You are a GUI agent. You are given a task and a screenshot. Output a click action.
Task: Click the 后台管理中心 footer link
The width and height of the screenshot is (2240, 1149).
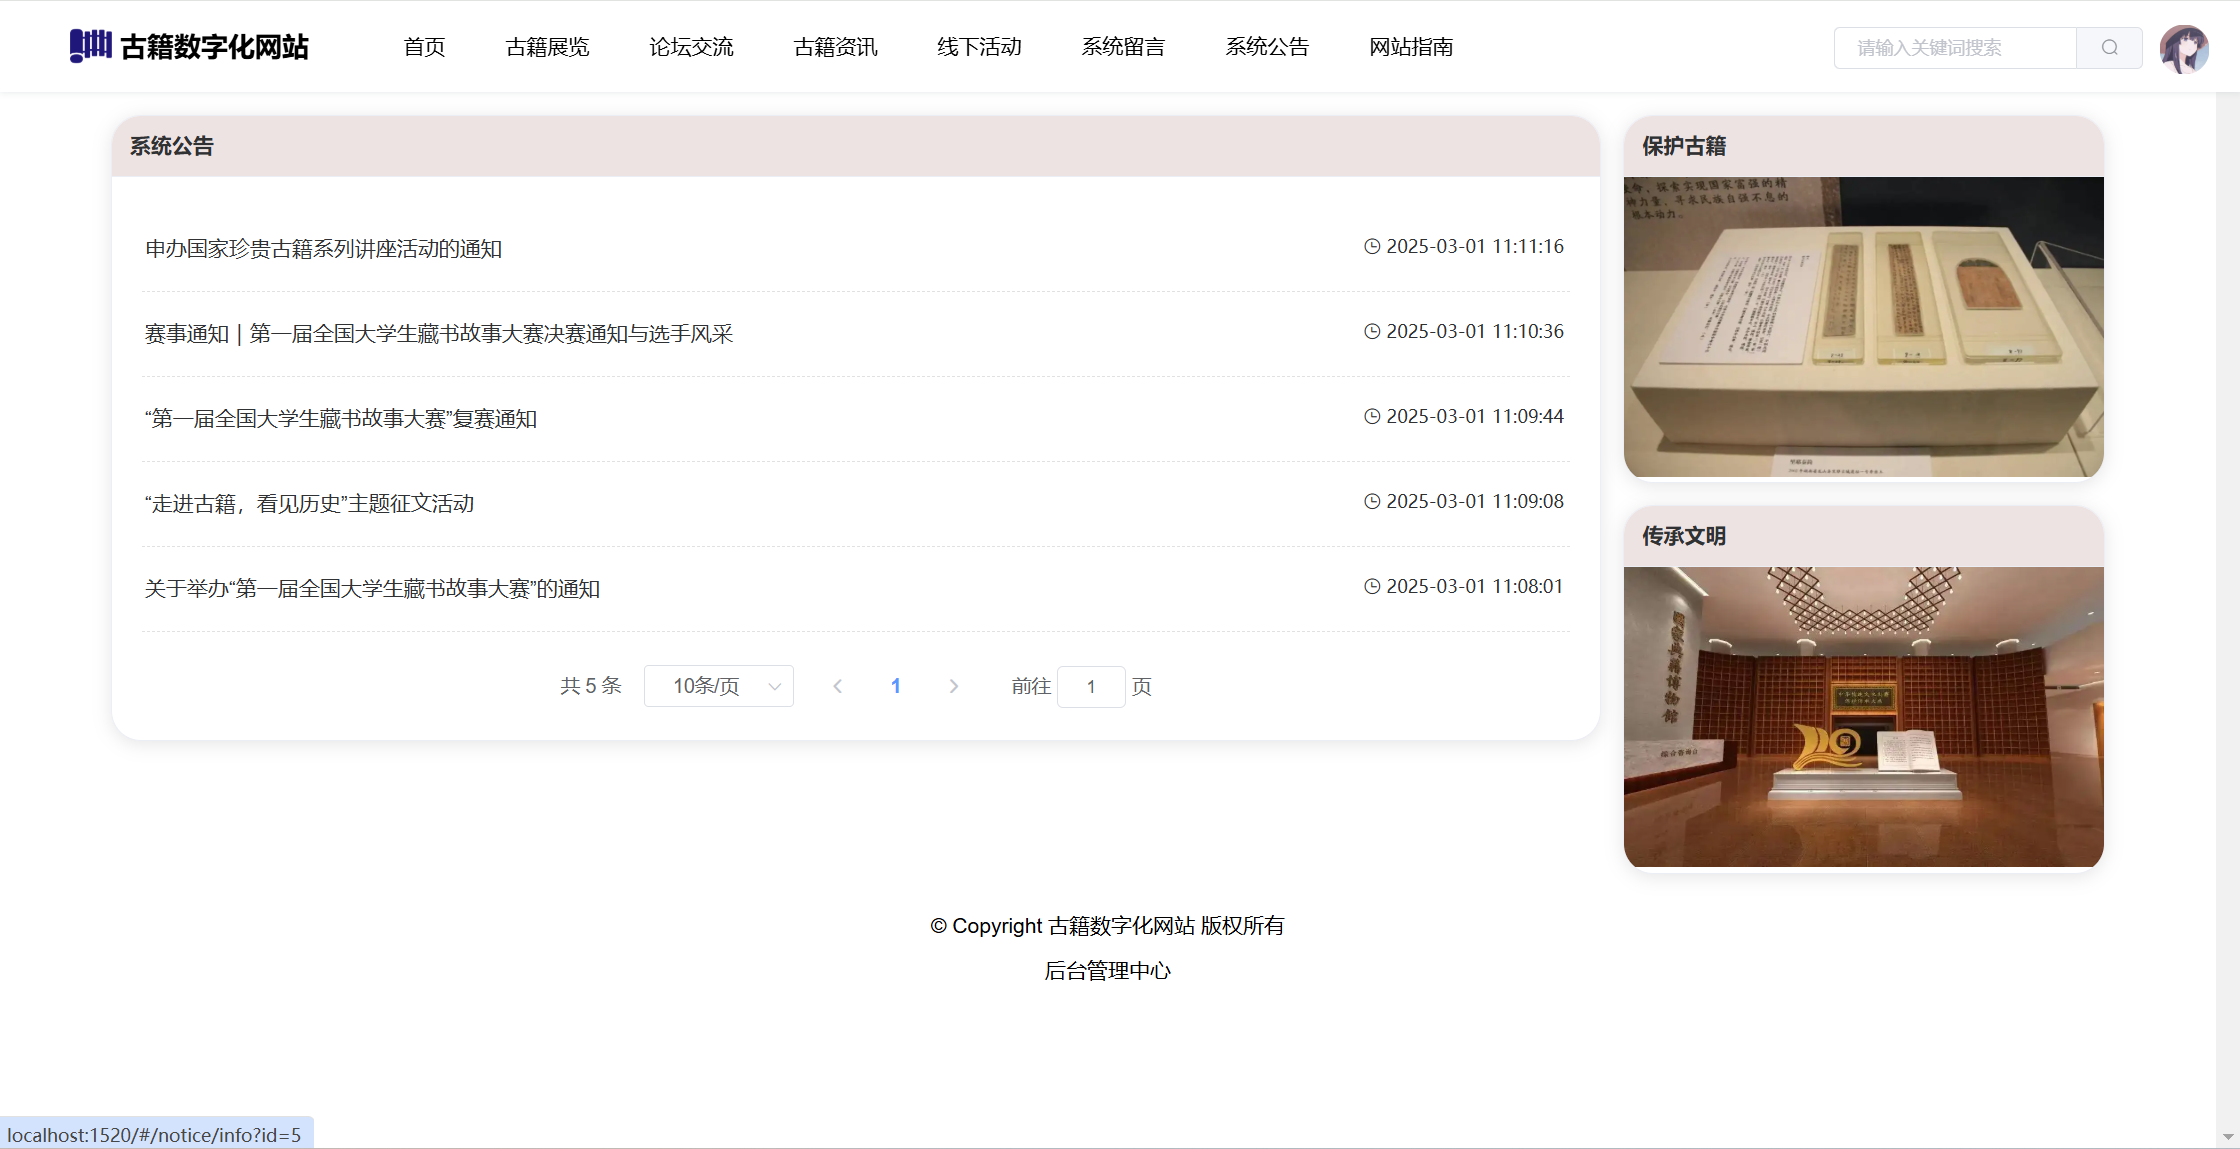click(x=1107, y=971)
